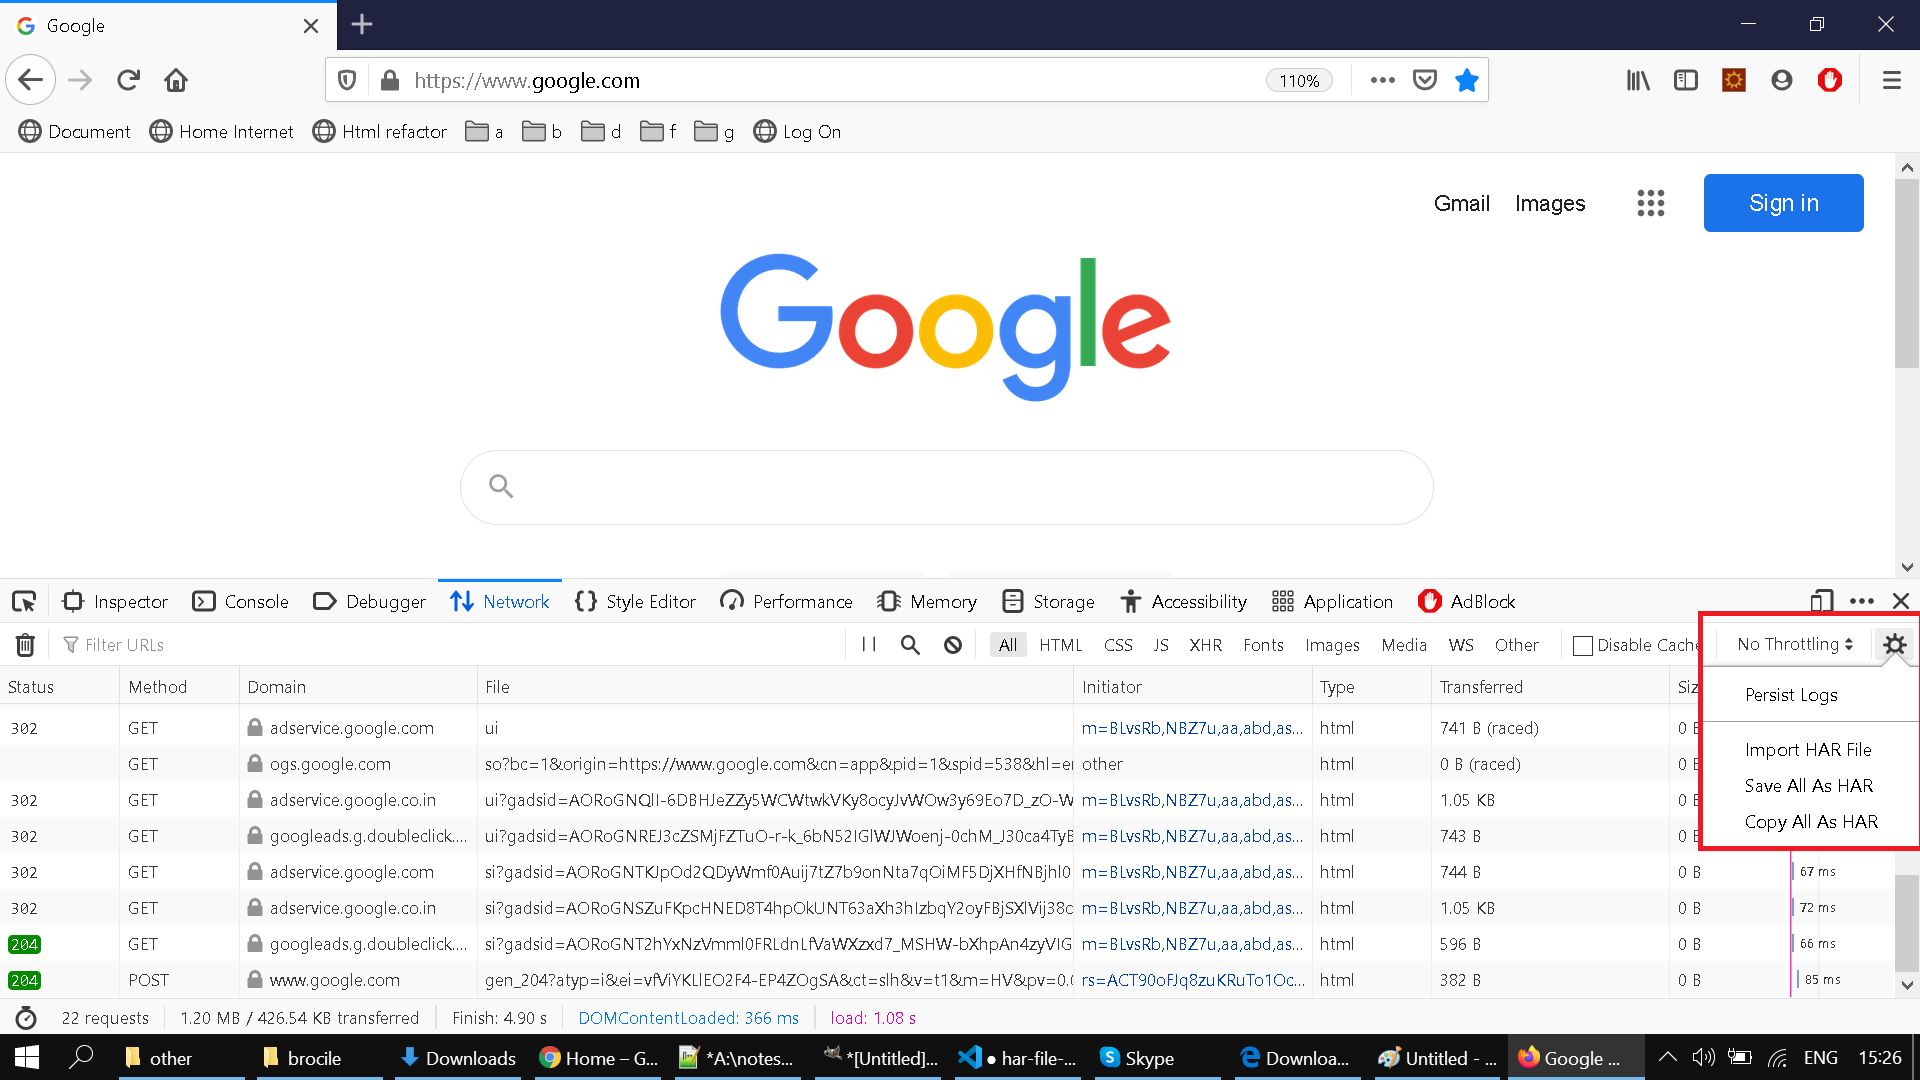Open Google apps grid icon
1920x1080 pixels.
tap(1651, 203)
